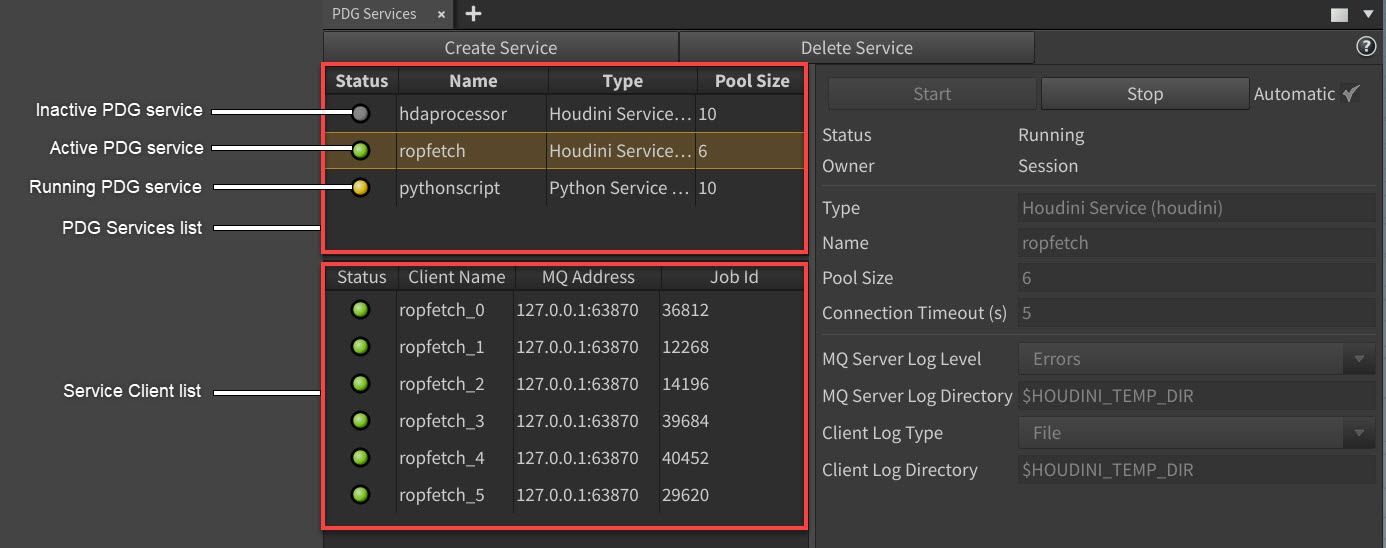Image resolution: width=1386 pixels, height=548 pixels.
Task: Click Job Id 36812
Action: (x=685, y=310)
